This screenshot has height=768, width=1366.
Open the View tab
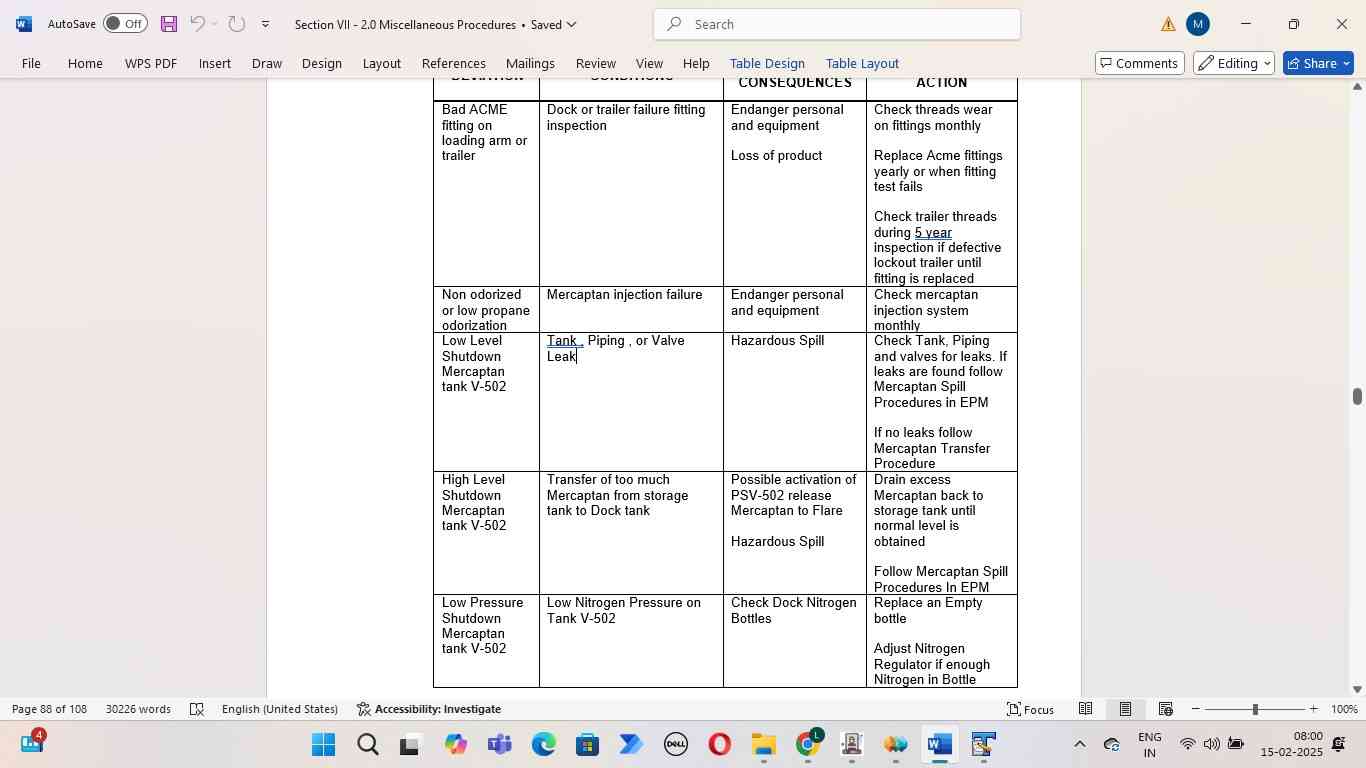coord(649,63)
